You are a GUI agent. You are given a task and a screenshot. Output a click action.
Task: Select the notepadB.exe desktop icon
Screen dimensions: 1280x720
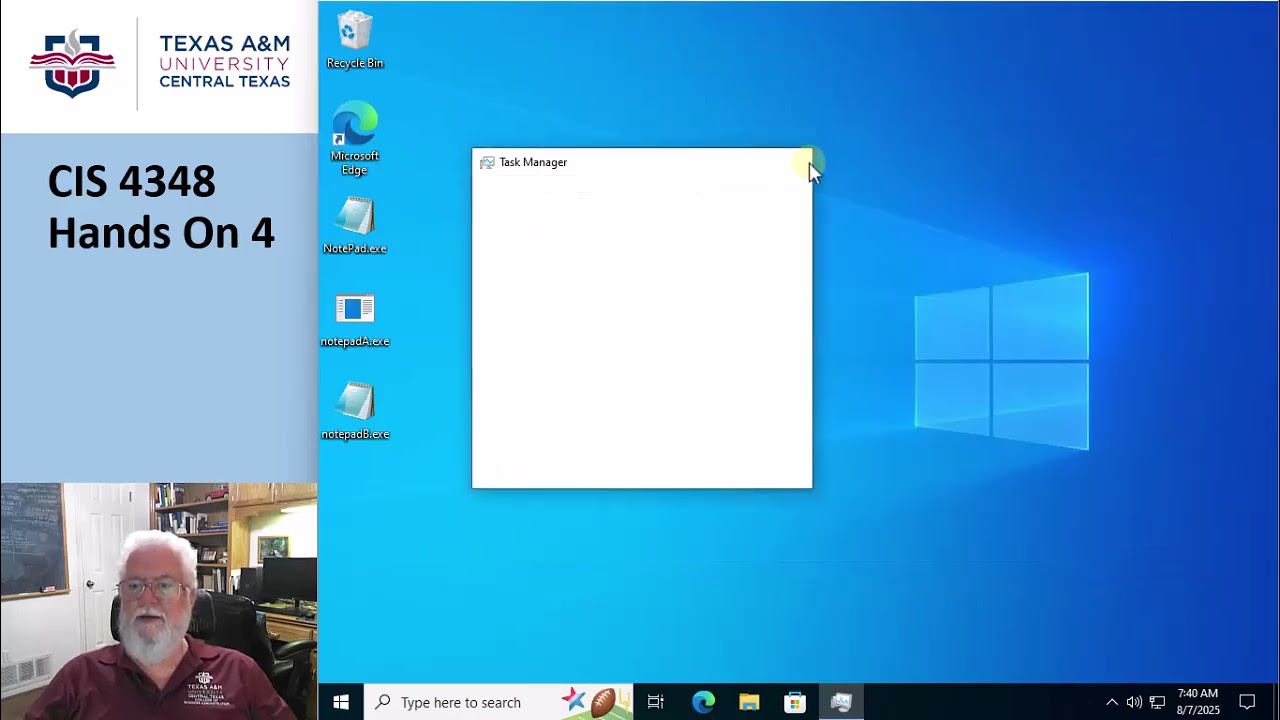point(354,411)
